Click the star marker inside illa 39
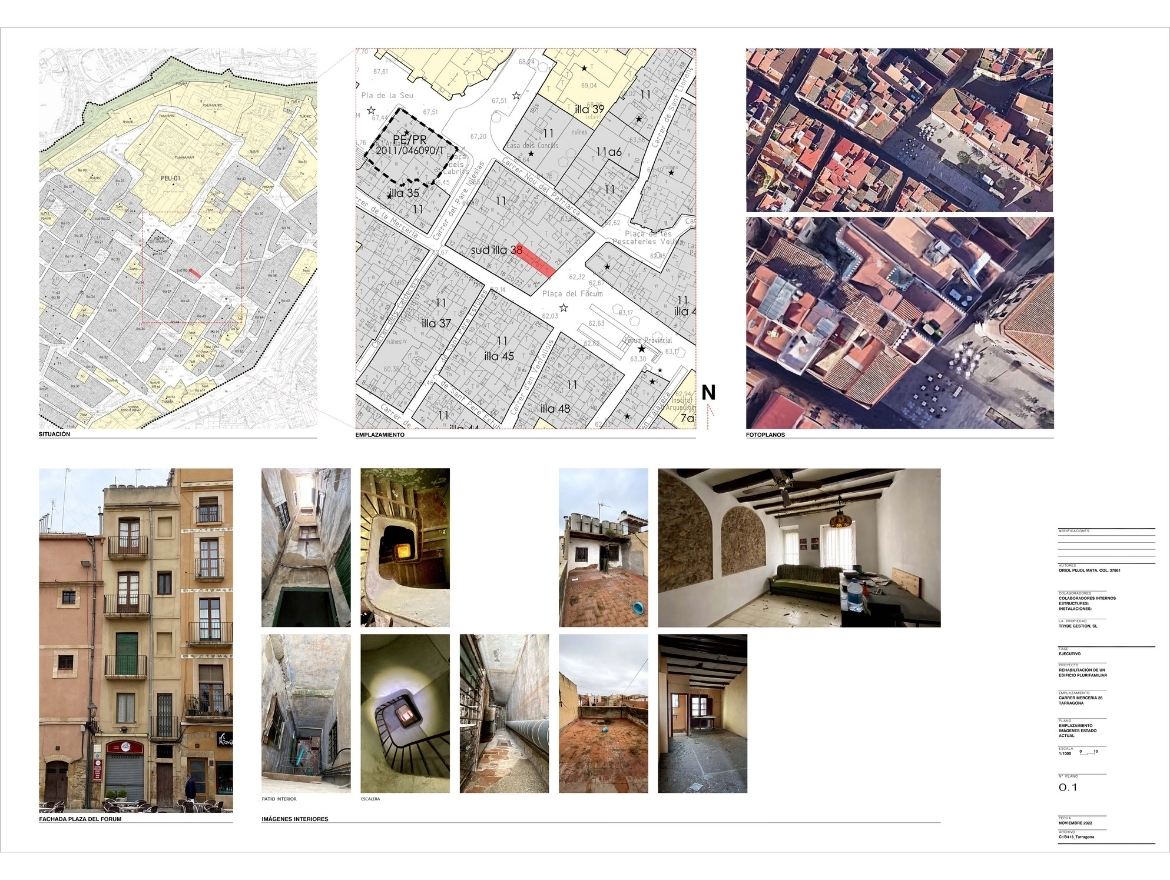 (584, 66)
